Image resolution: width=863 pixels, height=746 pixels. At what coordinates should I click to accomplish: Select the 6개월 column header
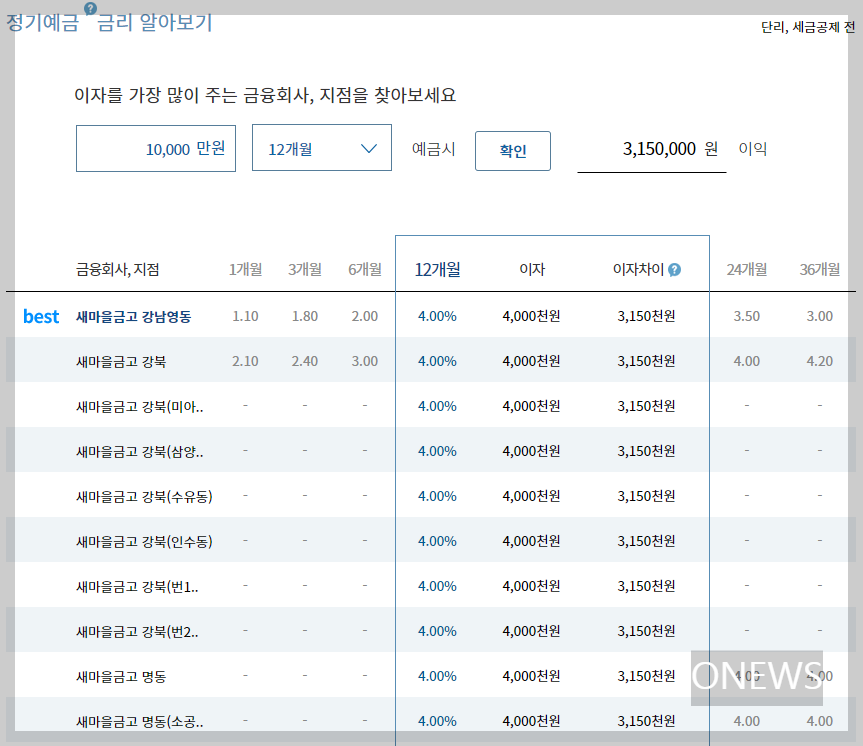coord(365,270)
